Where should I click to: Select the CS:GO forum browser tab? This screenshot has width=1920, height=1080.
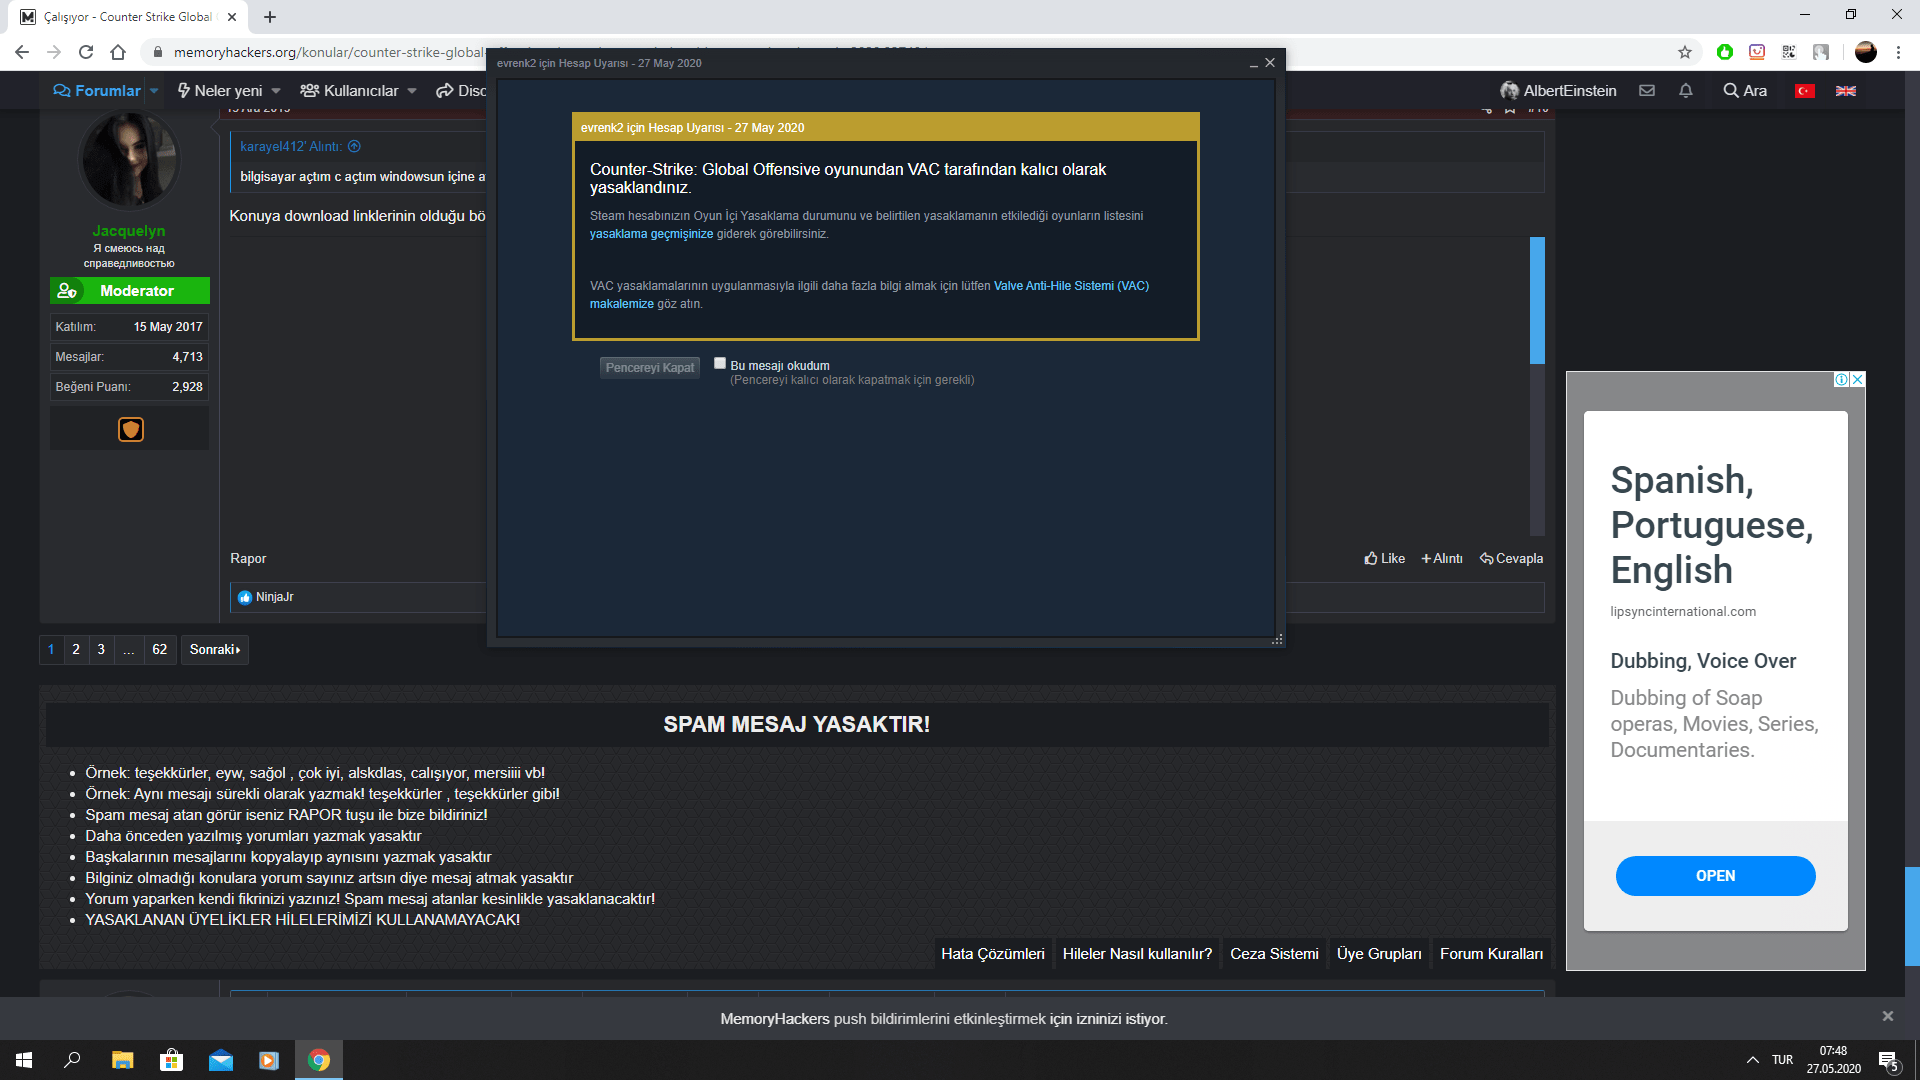[128, 17]
